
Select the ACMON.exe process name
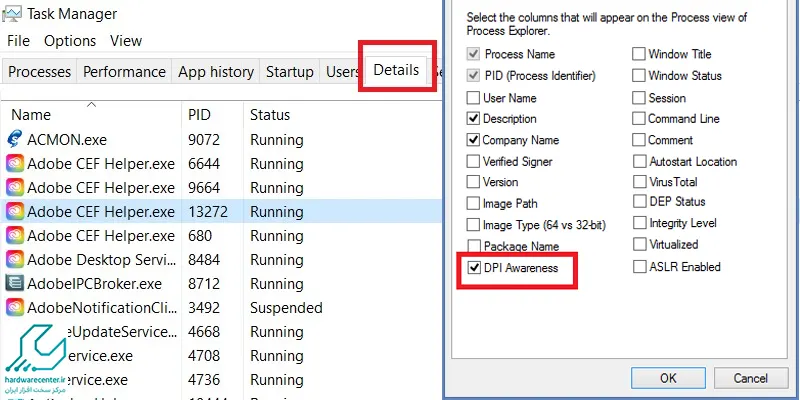[67, 140]
